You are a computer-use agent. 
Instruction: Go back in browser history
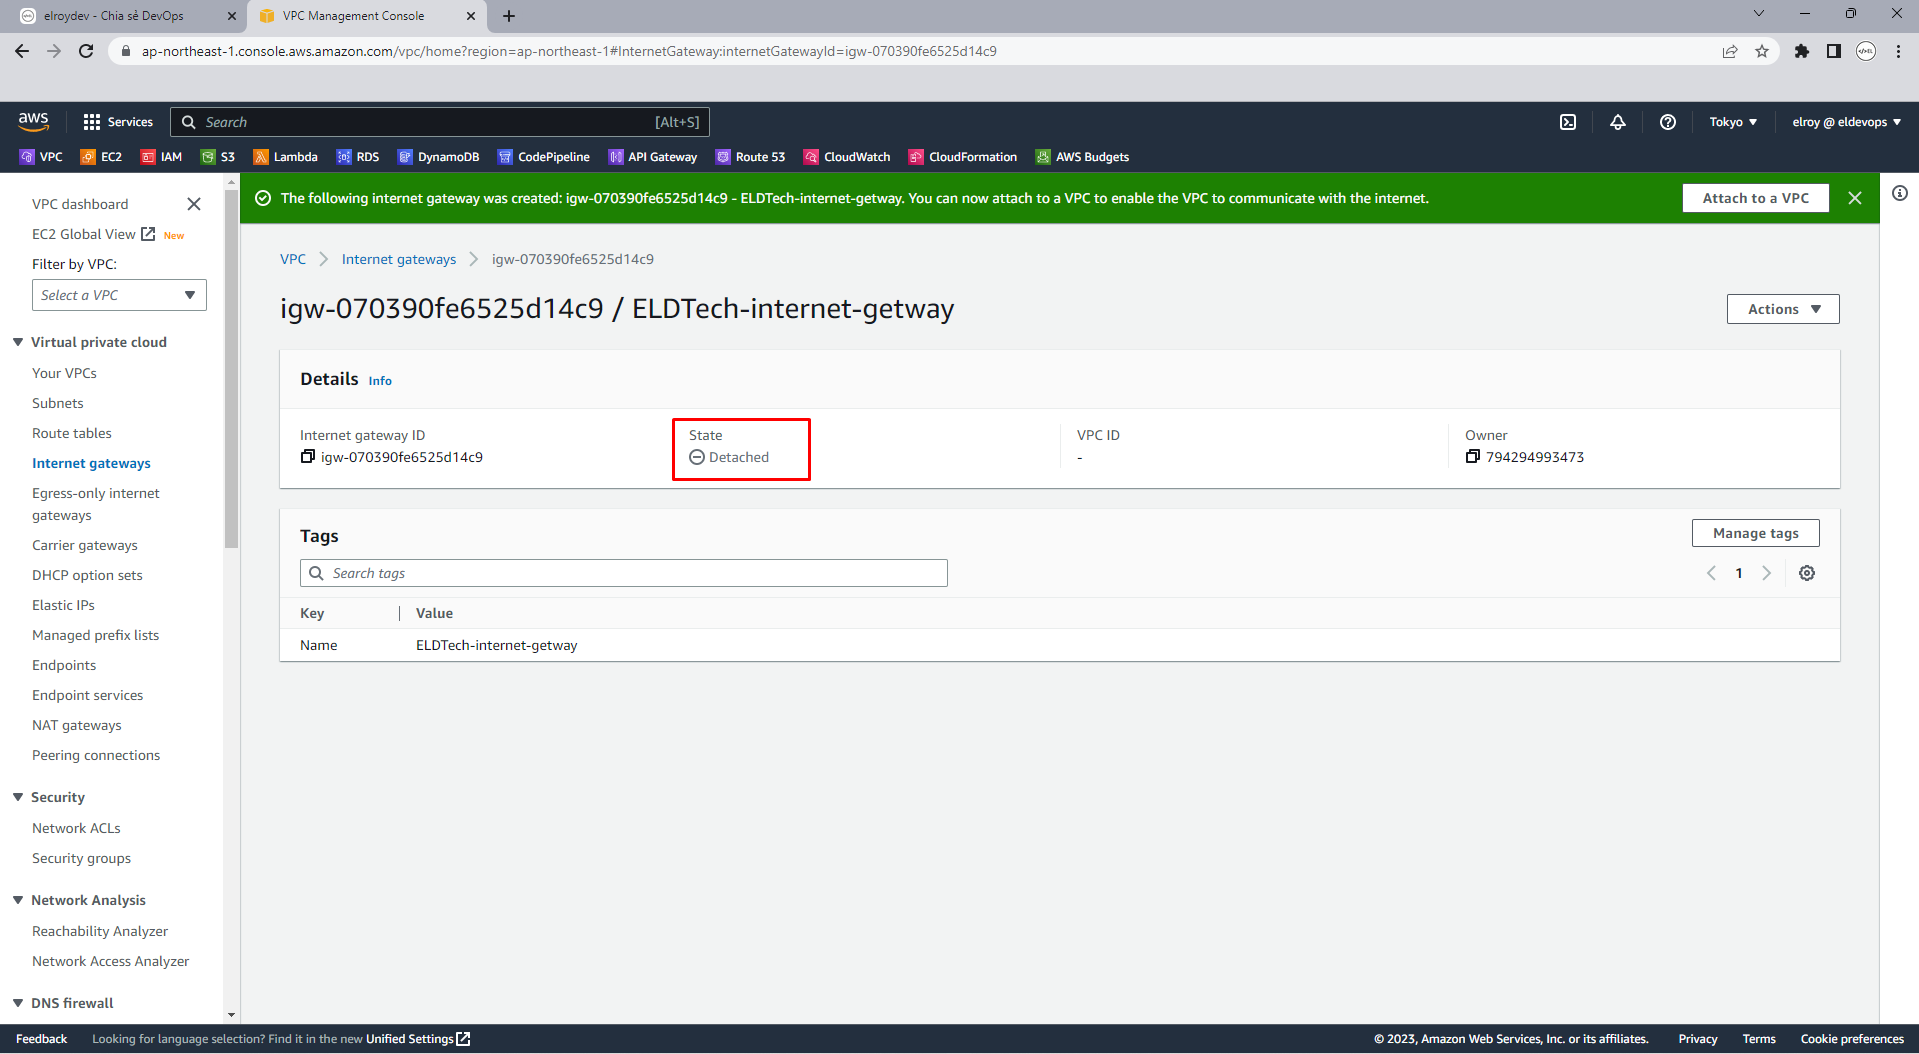[x=22, y=51]
